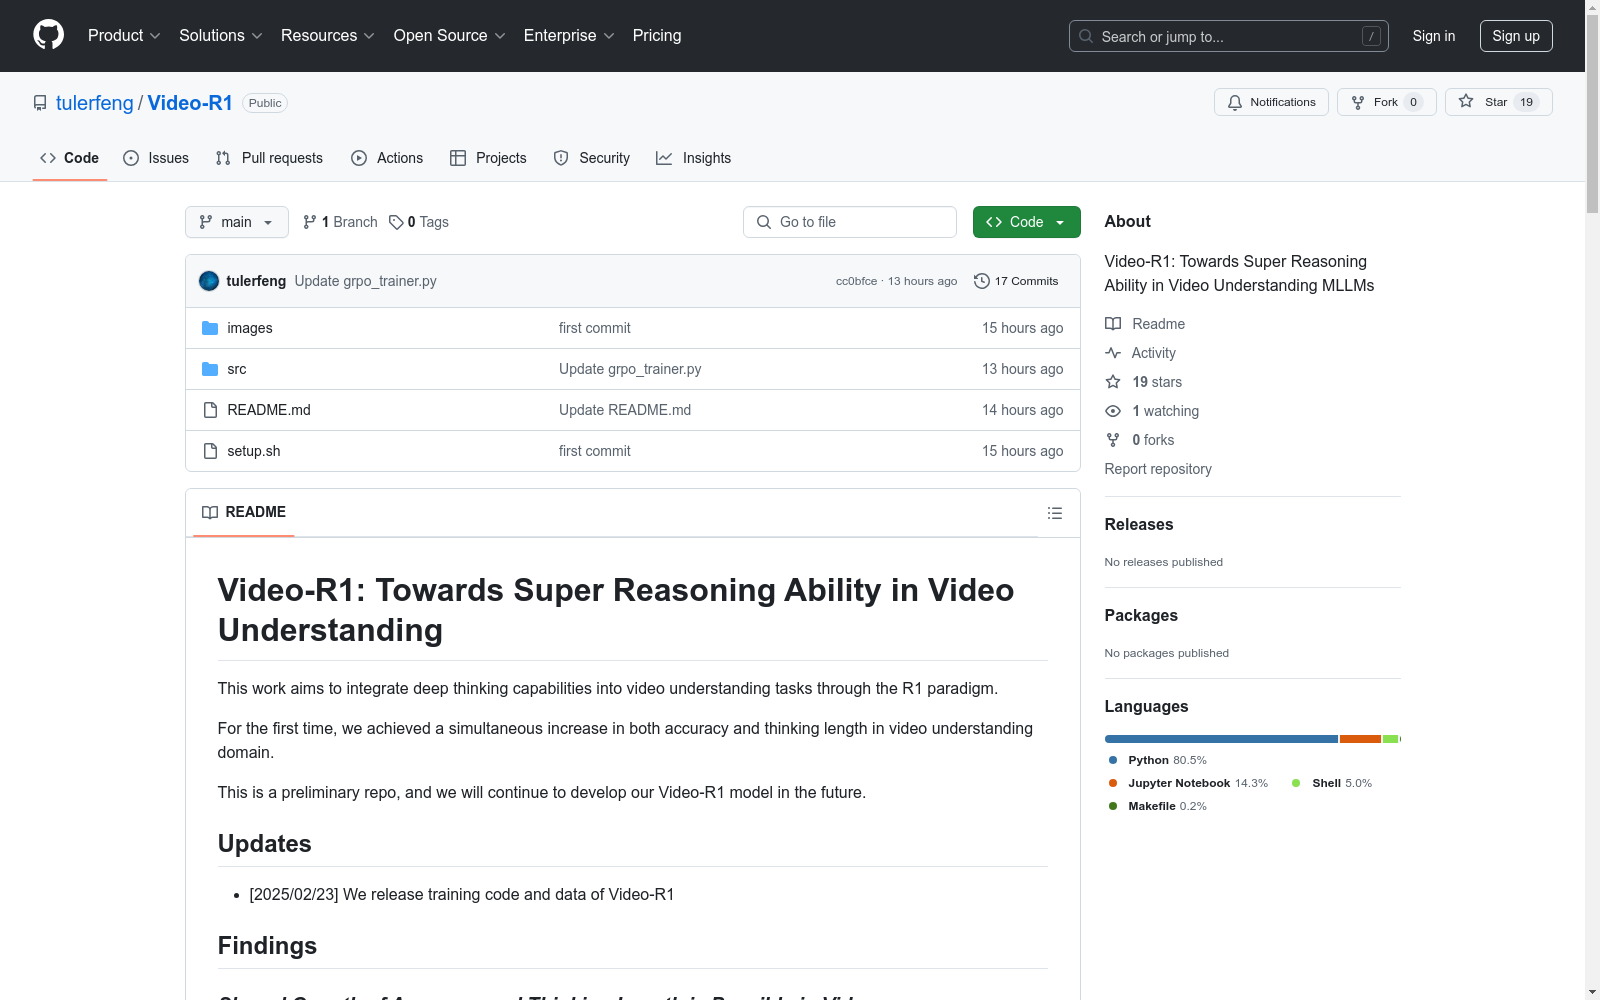Click the slash shortcut key icon
The width and height of the screenshot is (1600, 1000).
1371,36
